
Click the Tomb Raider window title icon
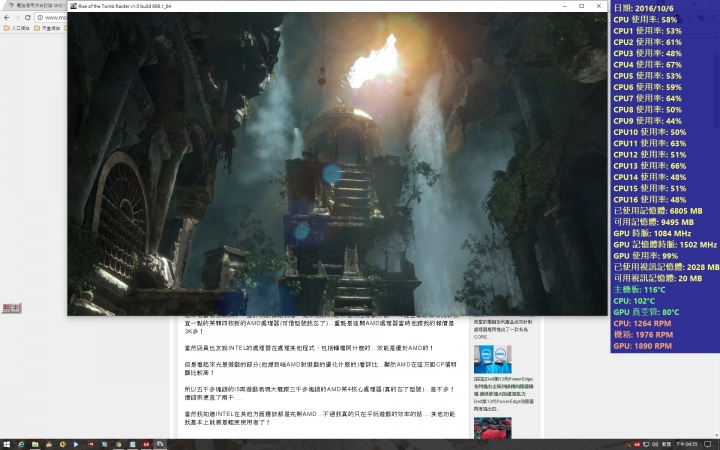tap(73, 6)
